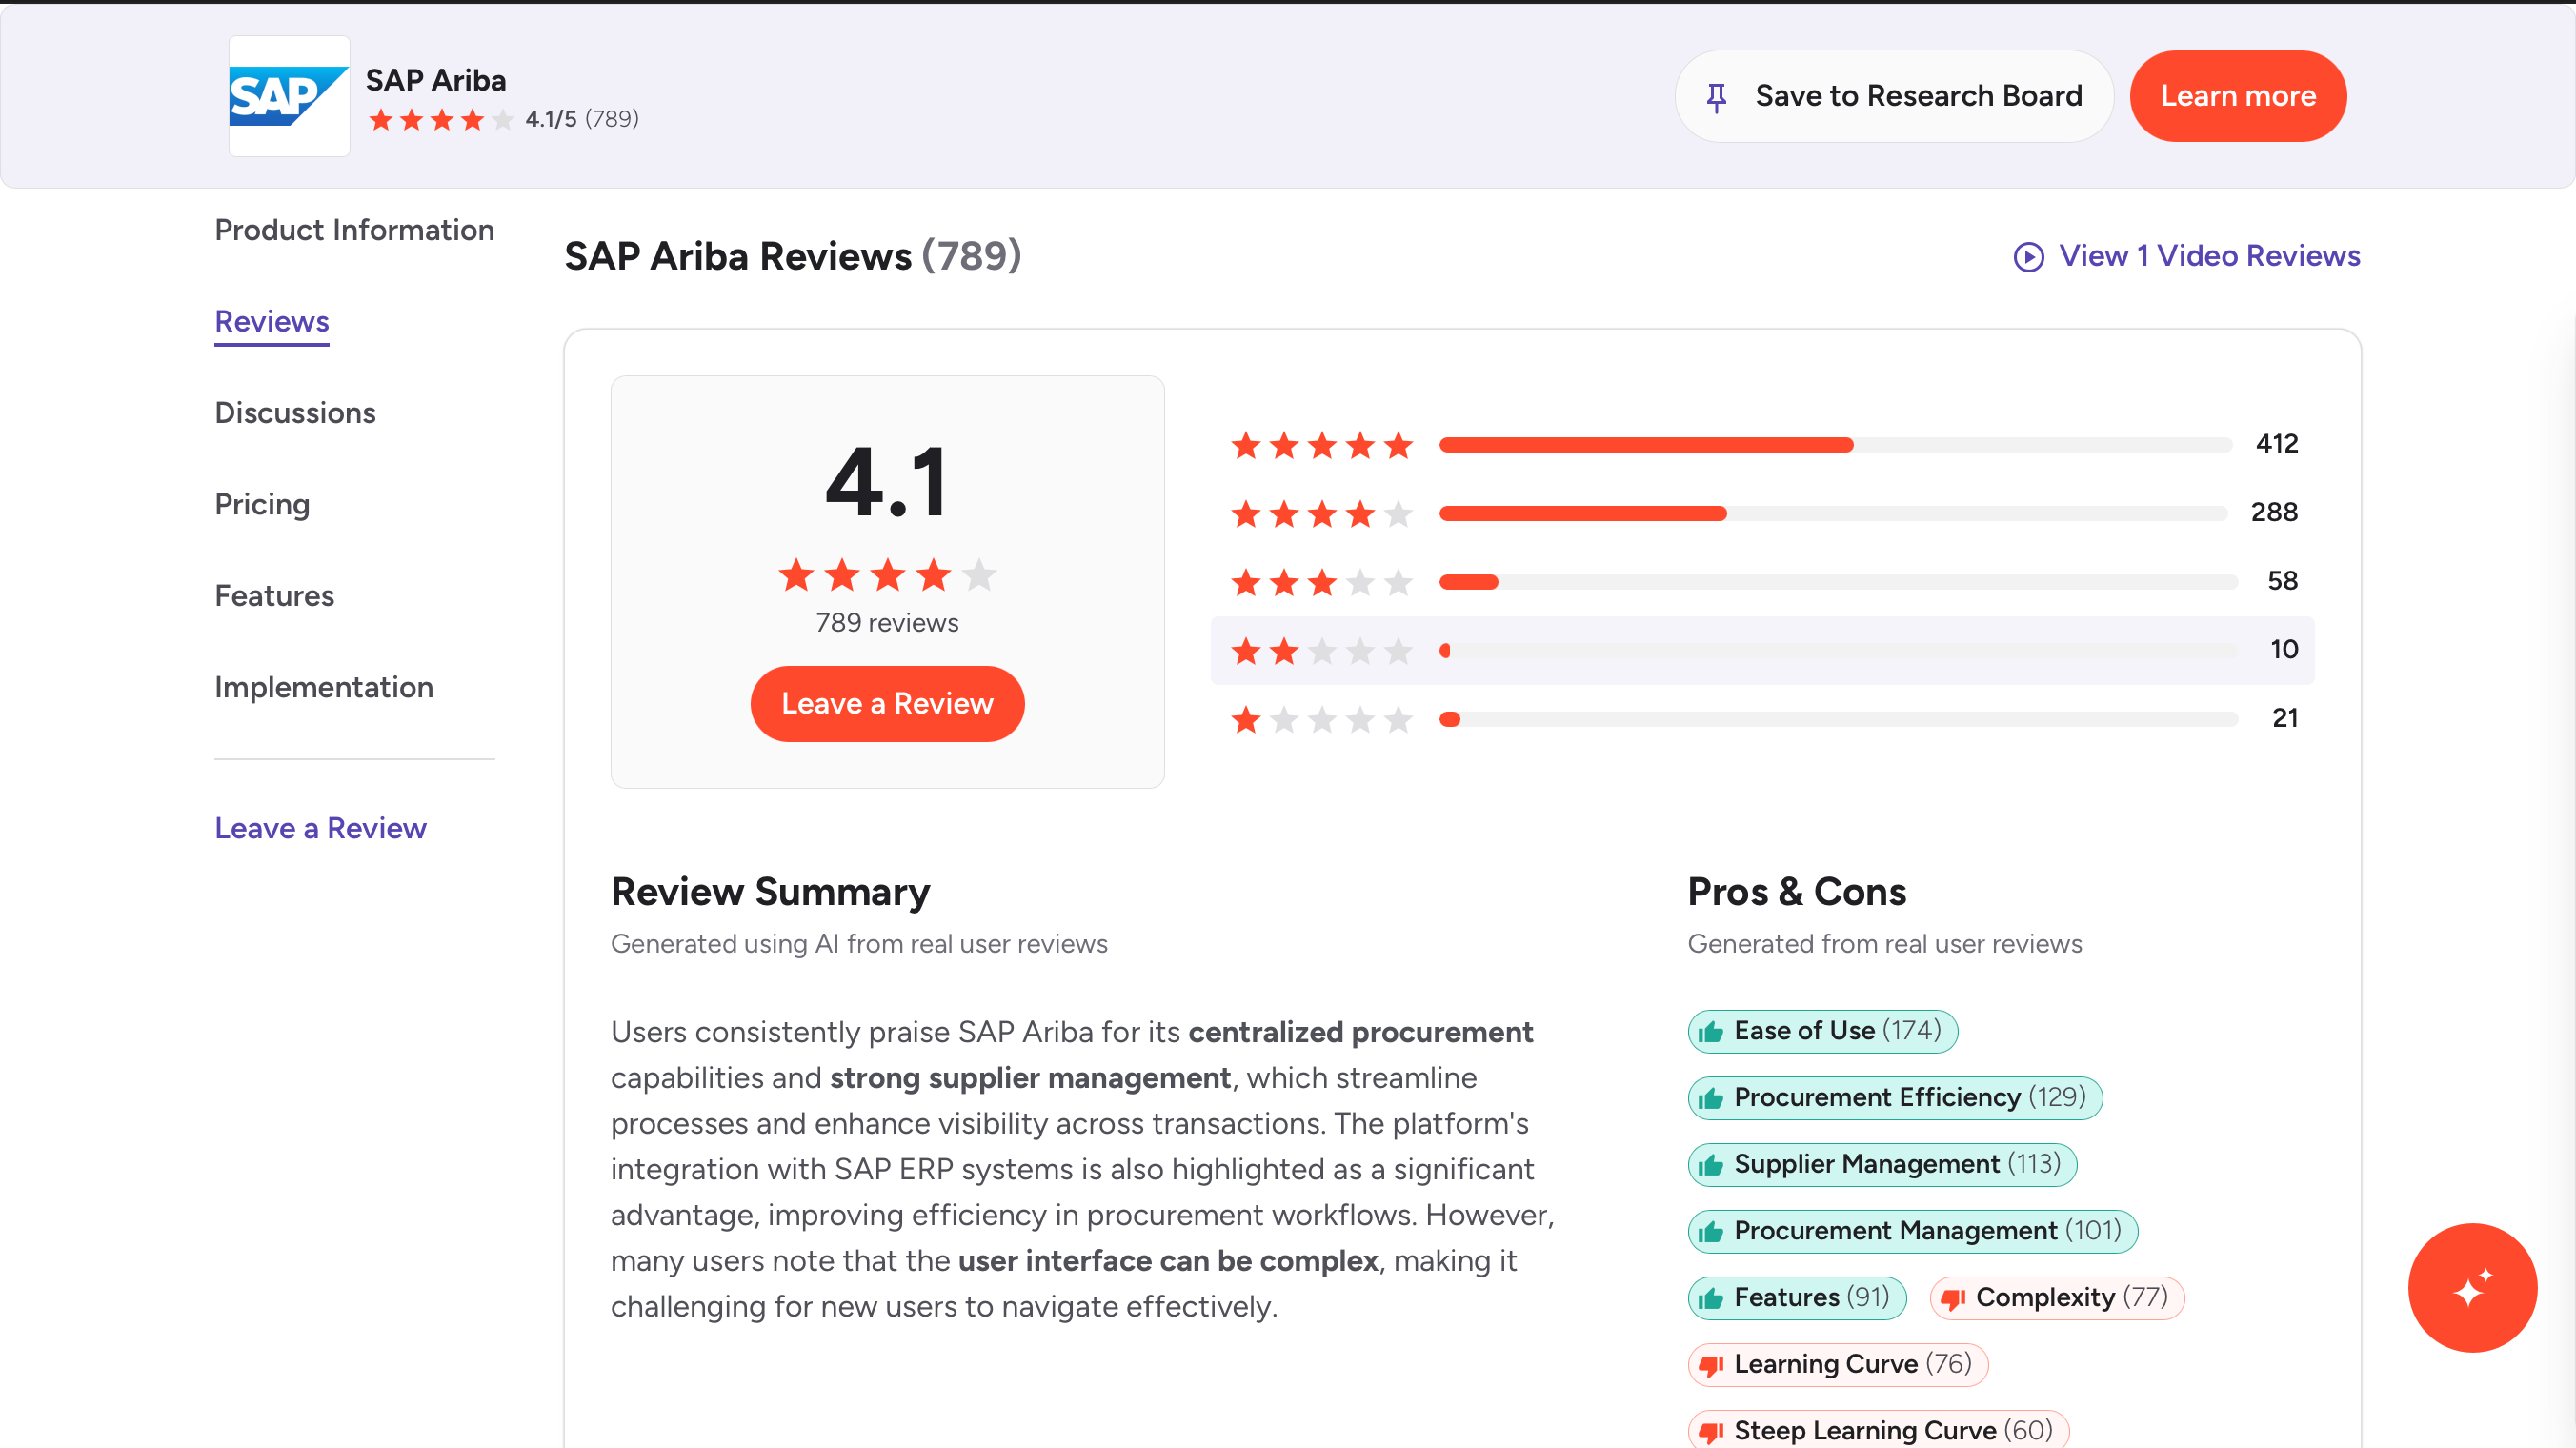
Task: Open the Implementation section
Action: pos(324,687)
